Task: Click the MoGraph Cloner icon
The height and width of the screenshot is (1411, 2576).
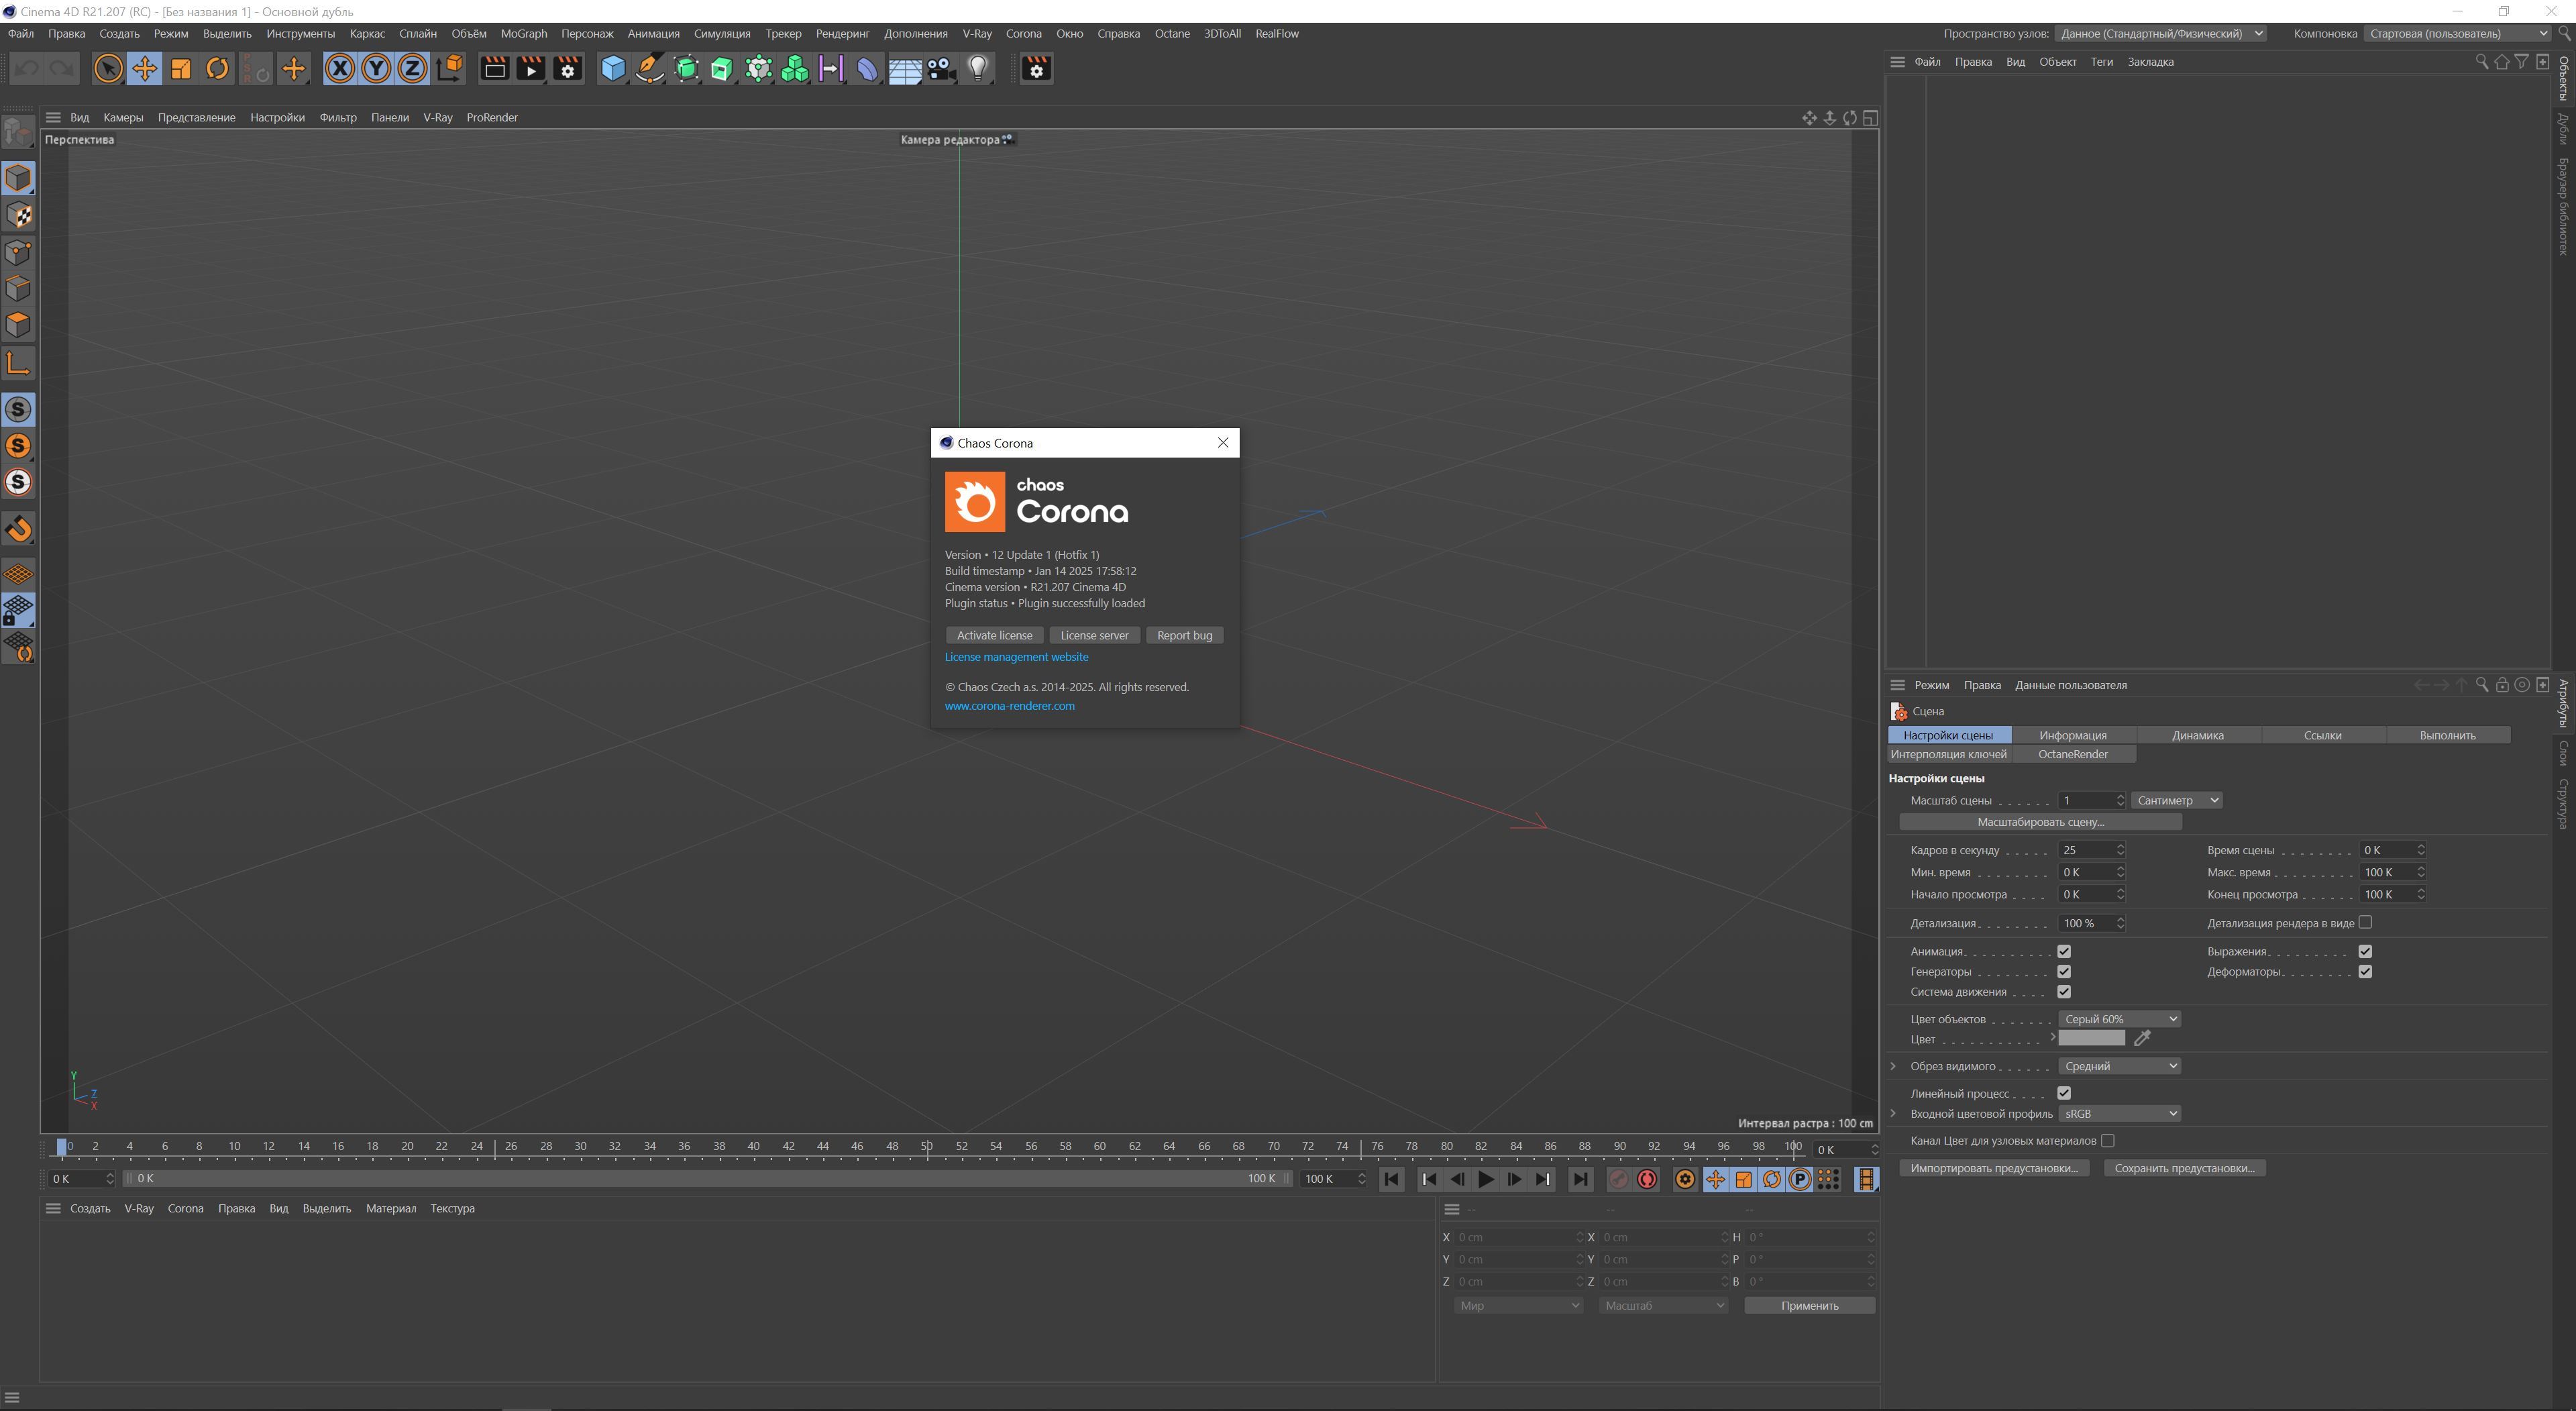Action: pyautogui.click(x=795, y=69)
